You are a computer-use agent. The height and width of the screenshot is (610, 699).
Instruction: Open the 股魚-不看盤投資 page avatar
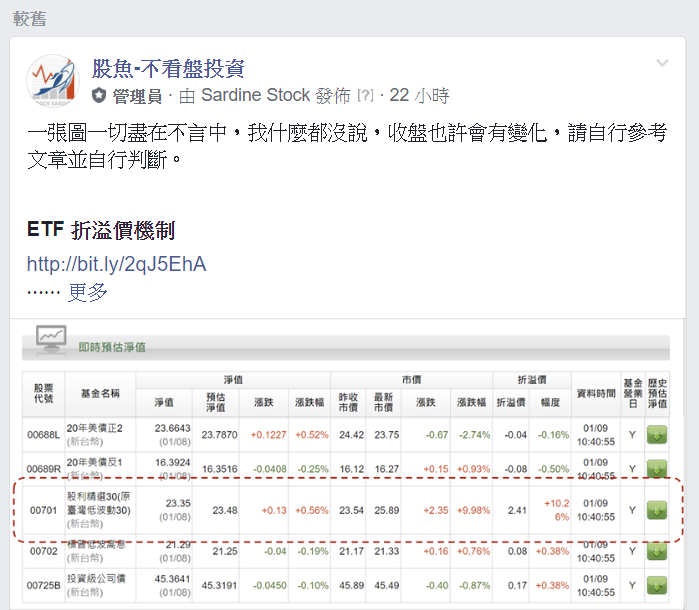[x=53, y=81]
